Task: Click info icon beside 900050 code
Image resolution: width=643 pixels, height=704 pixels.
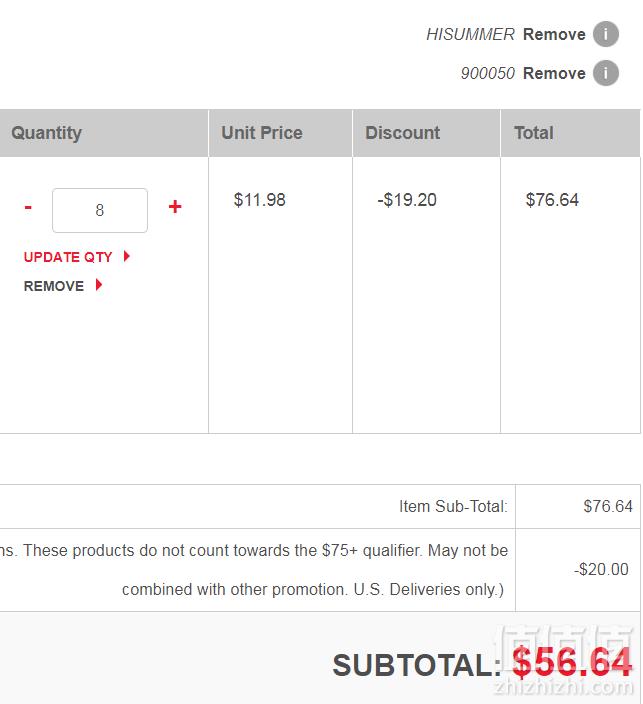Action: pos(606,73)
